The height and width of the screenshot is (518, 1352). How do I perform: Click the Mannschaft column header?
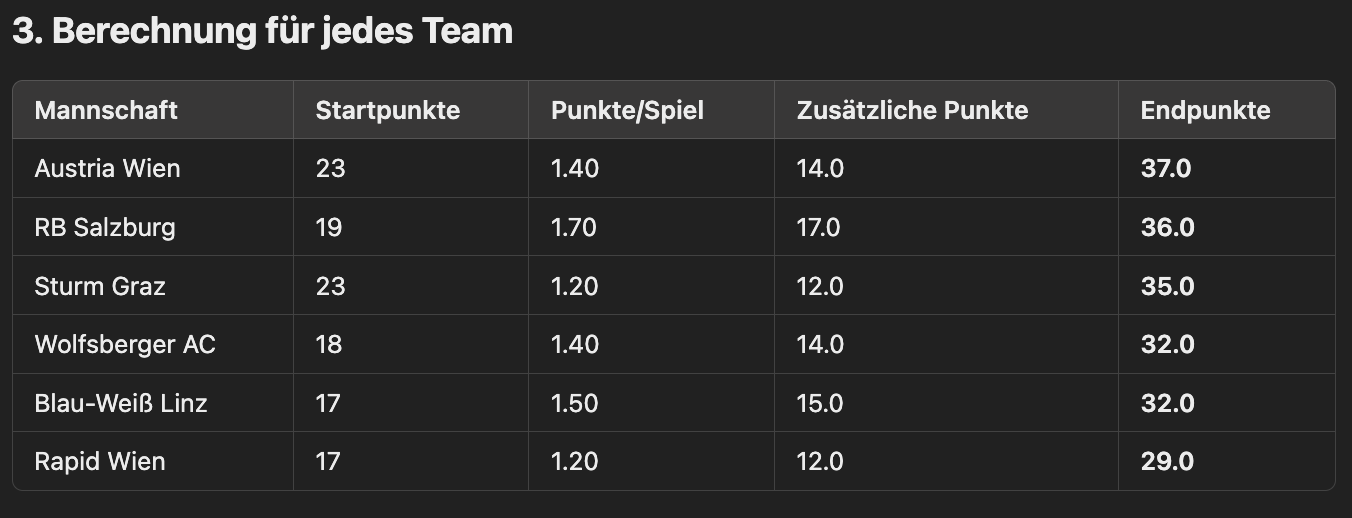coord(106,110)
